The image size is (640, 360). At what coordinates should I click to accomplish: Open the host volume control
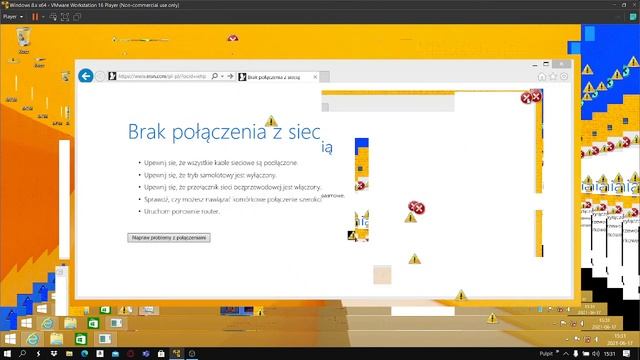click(596, 354)
